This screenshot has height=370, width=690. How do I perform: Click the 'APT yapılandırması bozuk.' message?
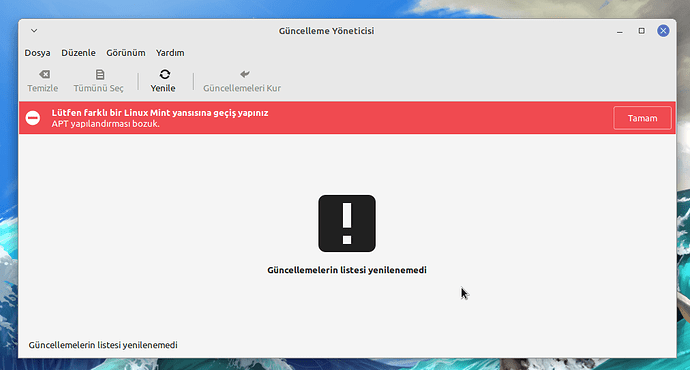106,124
